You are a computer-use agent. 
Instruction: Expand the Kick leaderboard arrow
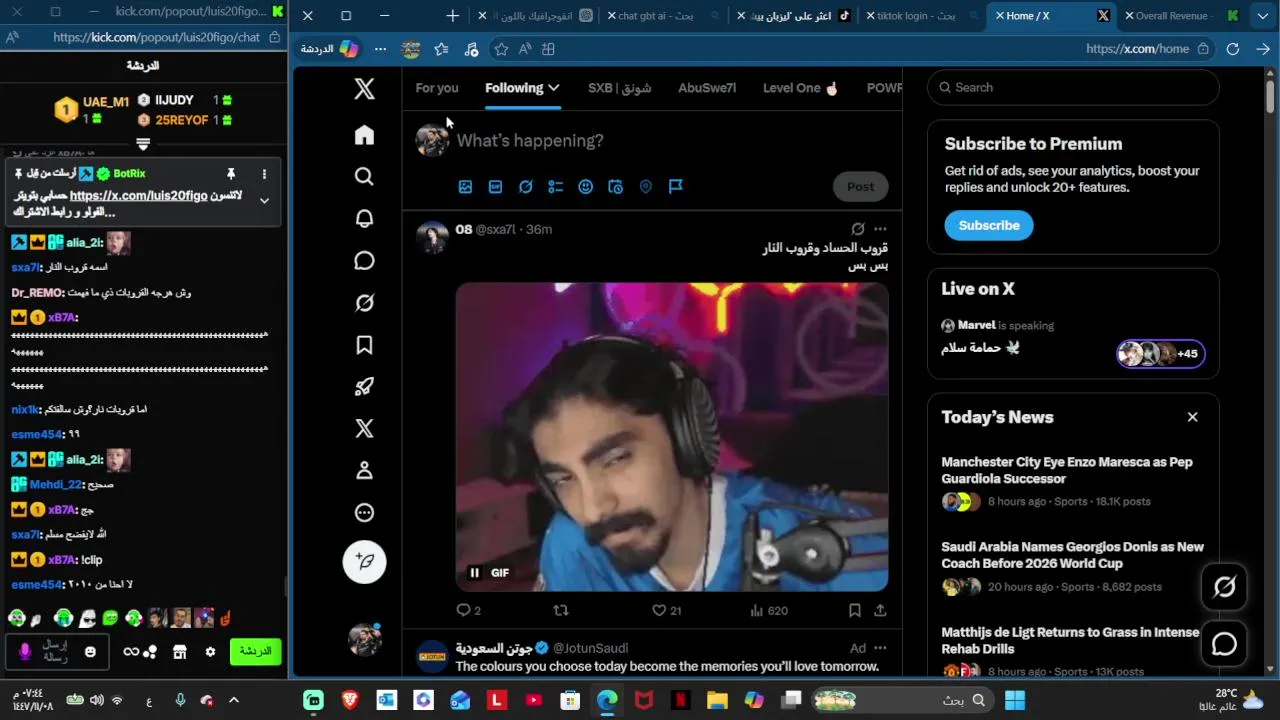[143, 145]
